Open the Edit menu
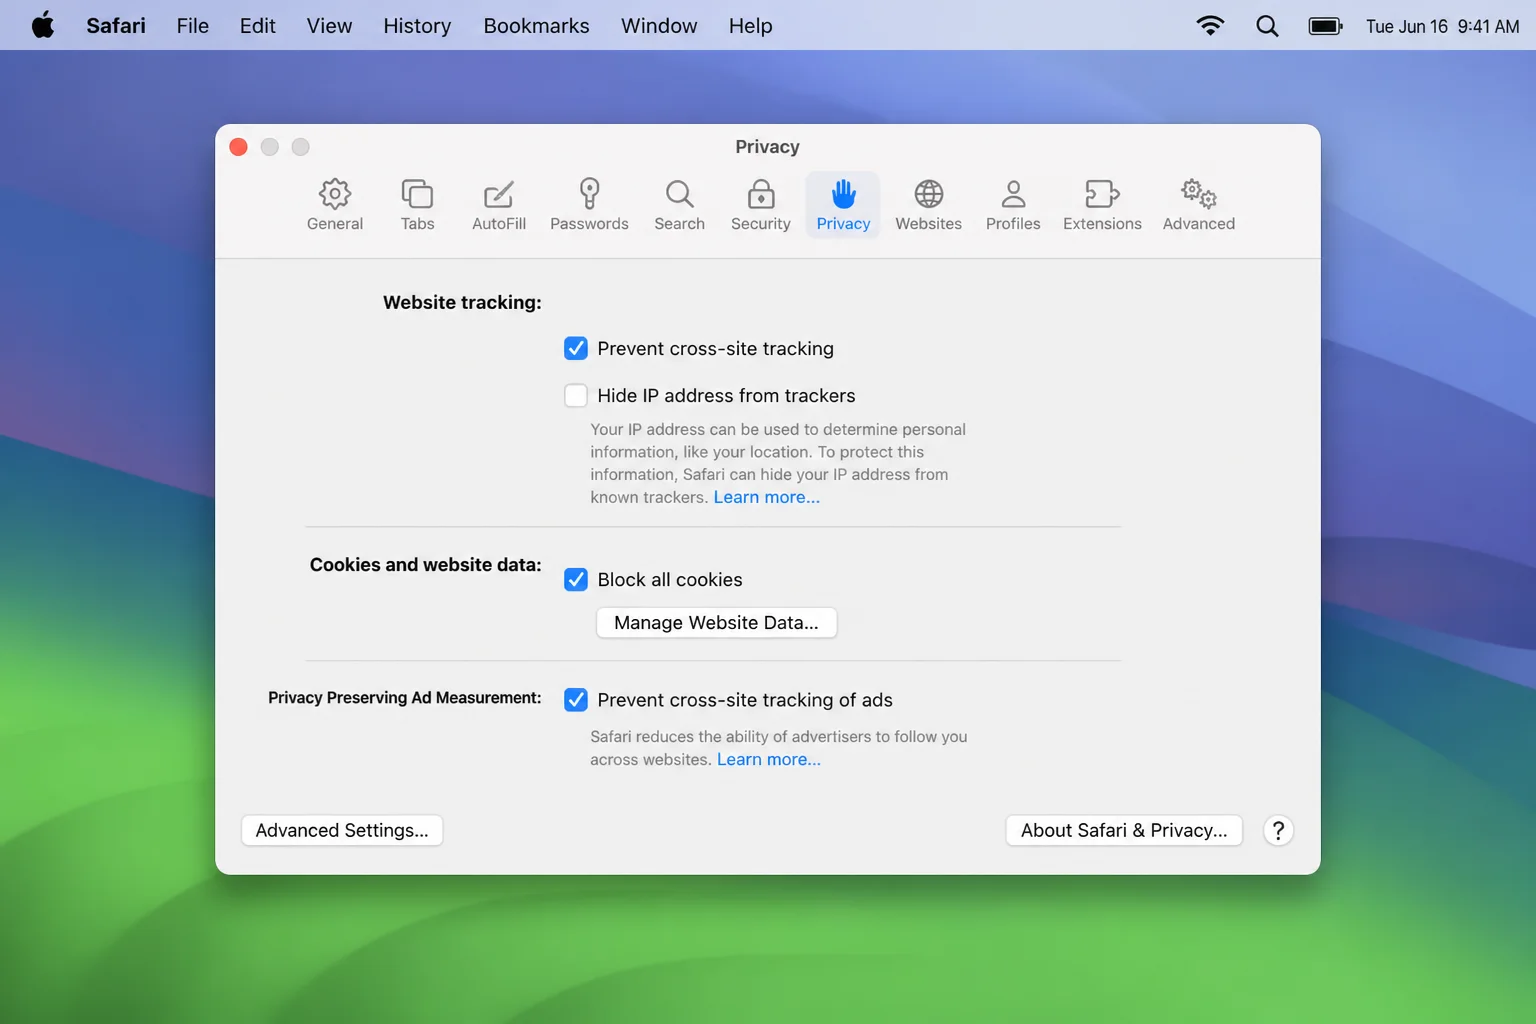The image size is (1536, 1024). [257, 26]
